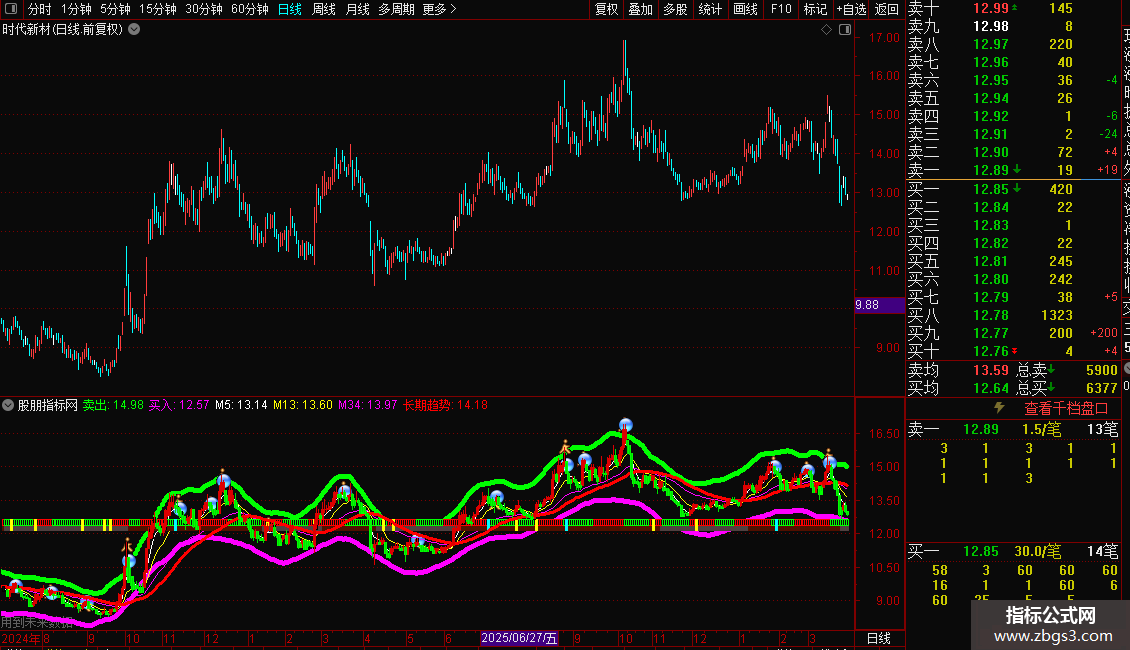Open the dropdown next to 时代新材 title
This screenshot has width=1130, height=650.
(x=134, y=30)
